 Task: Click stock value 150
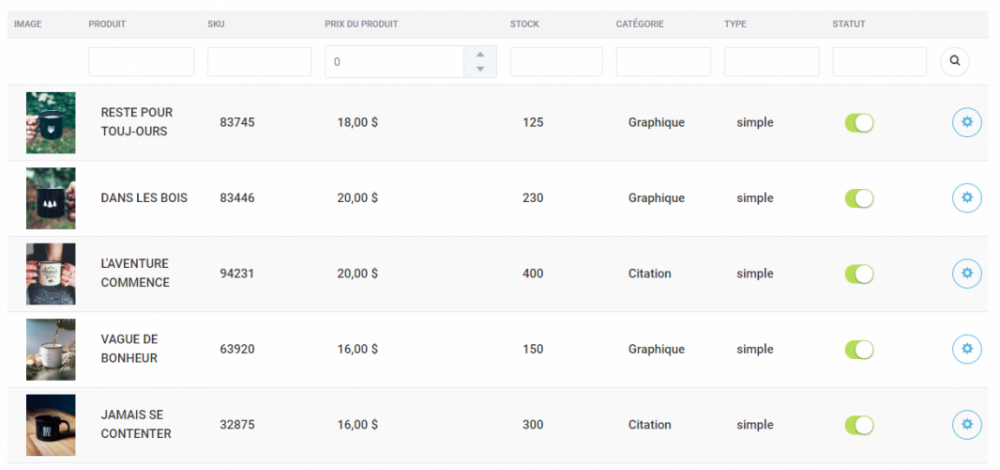pyautogui.click(x=533, y=349)
